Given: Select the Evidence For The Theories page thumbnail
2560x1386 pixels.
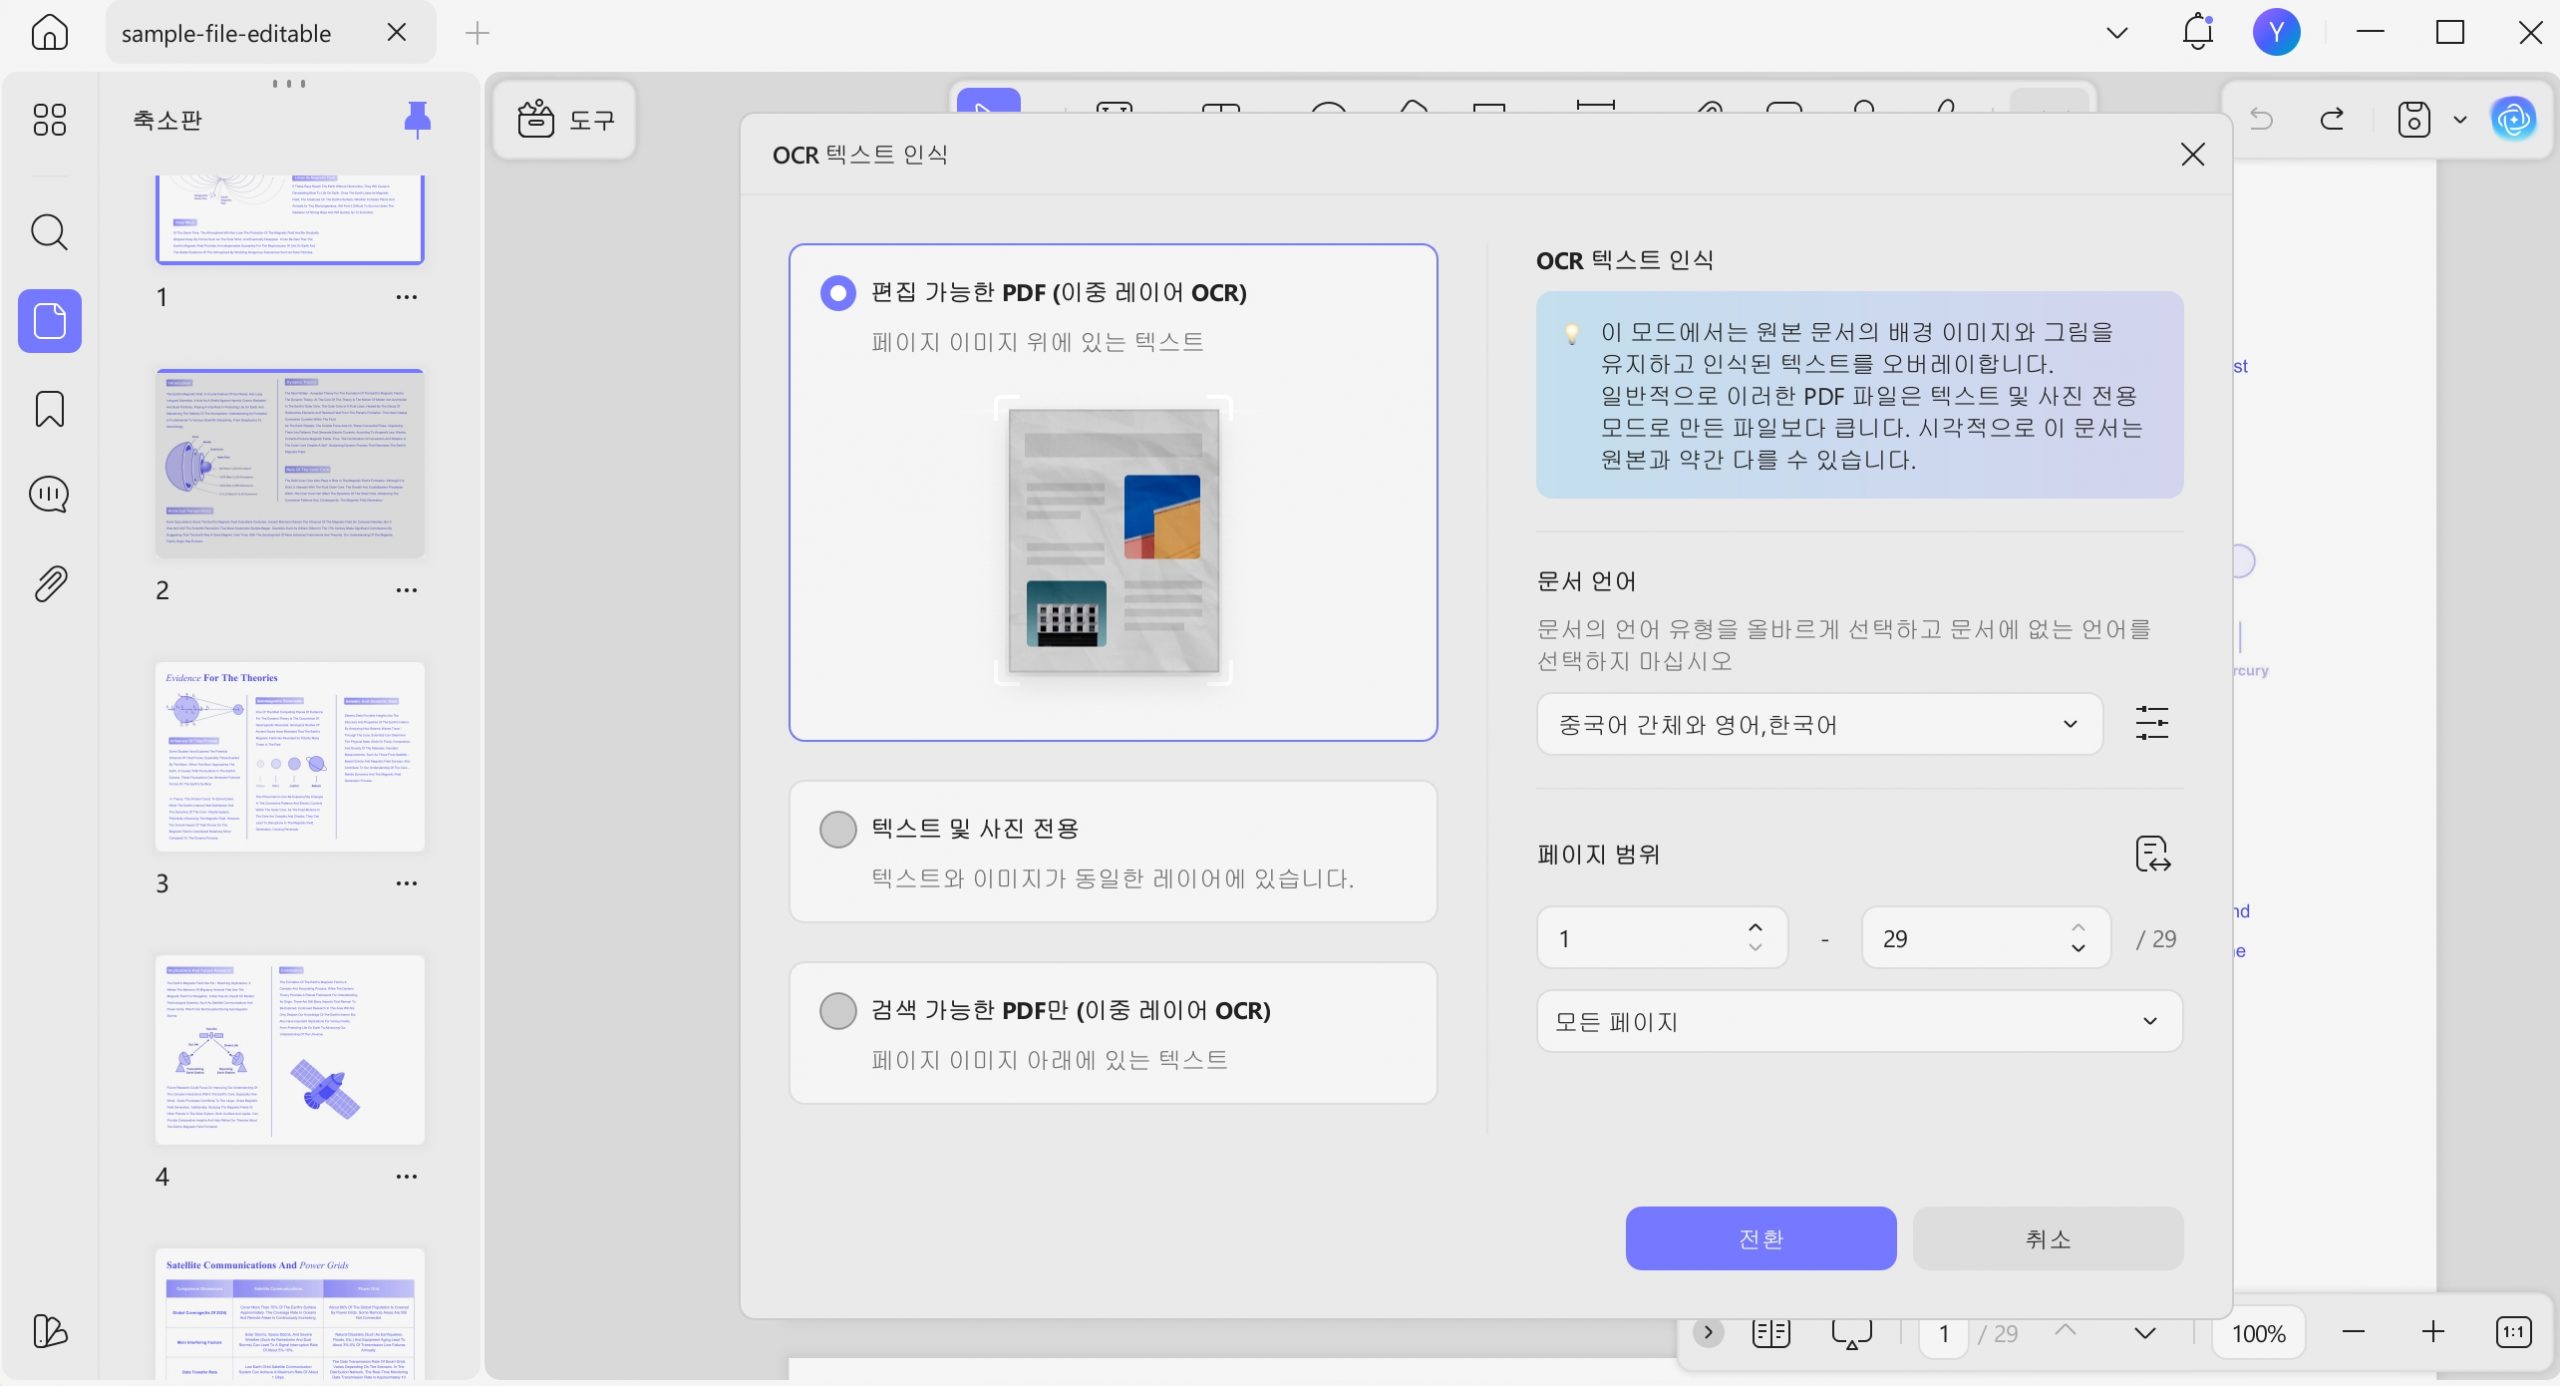Looking at the screenshot, I should pos(290,756).
